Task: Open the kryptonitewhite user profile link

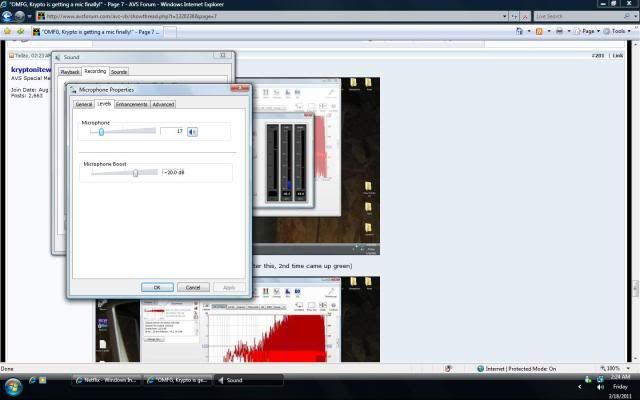Action: tap(31, 70)
